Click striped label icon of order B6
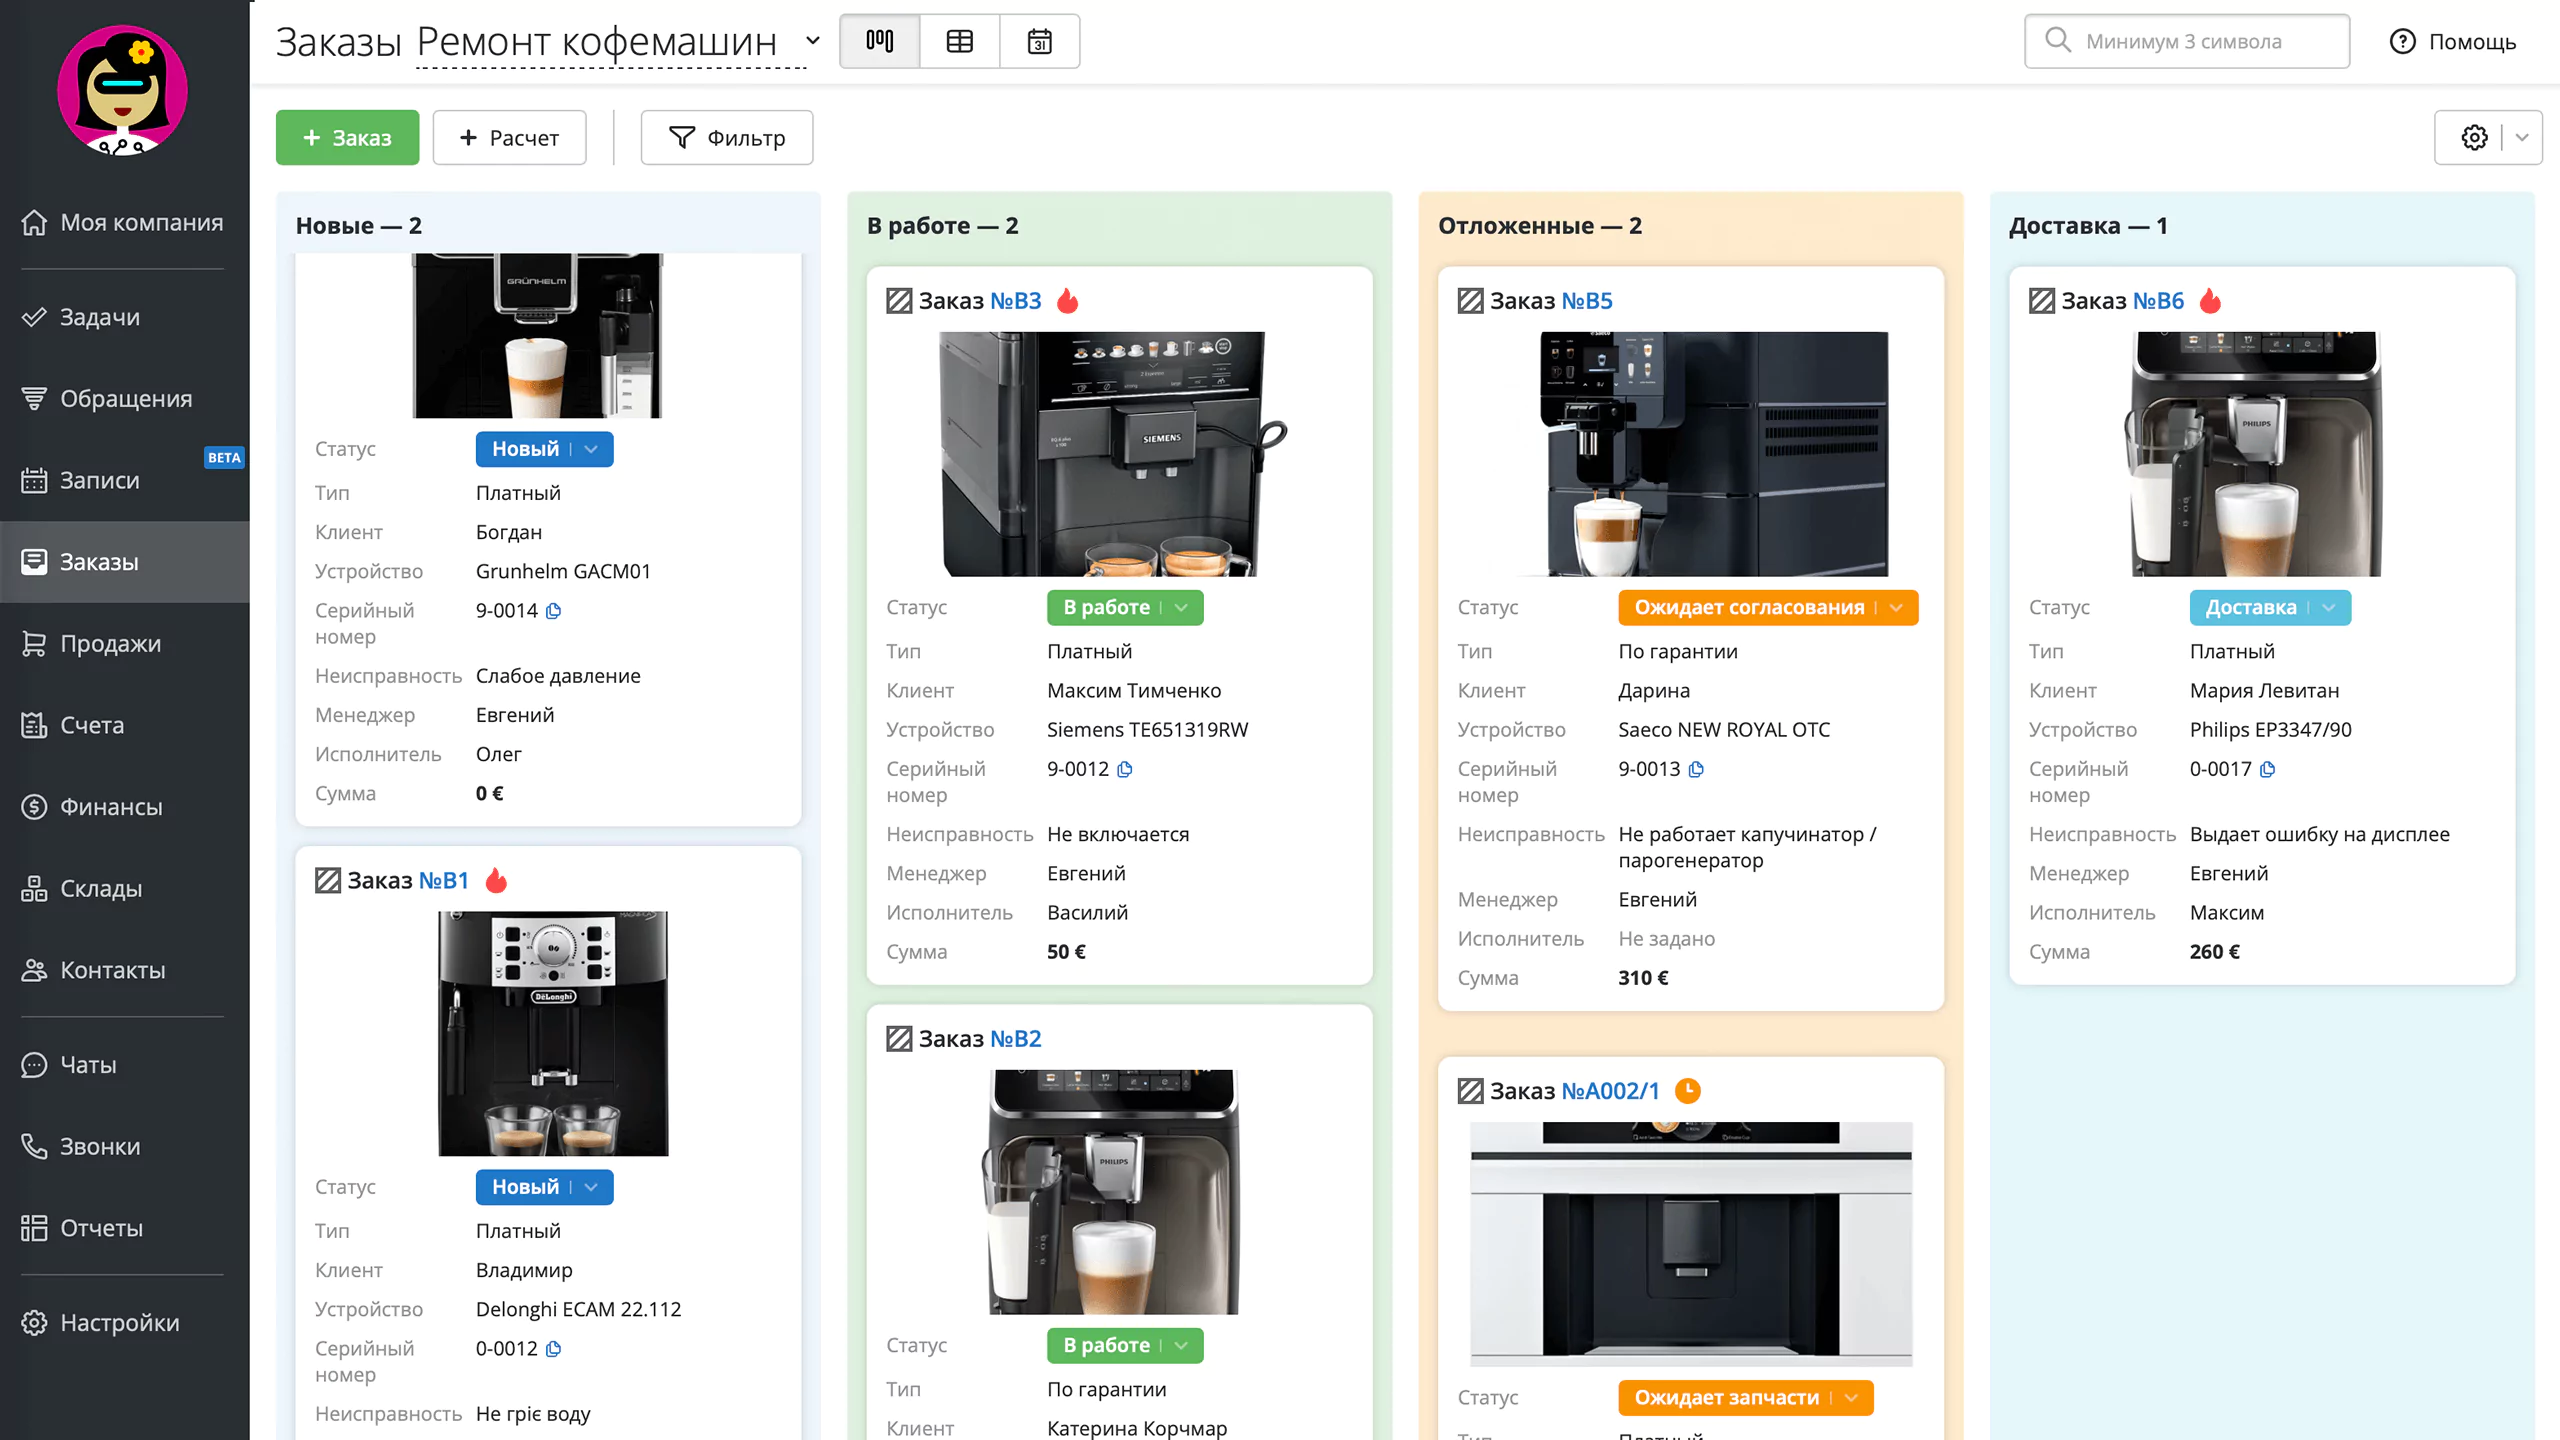The image size is (2560, 1440). [x=2041, y=301]
